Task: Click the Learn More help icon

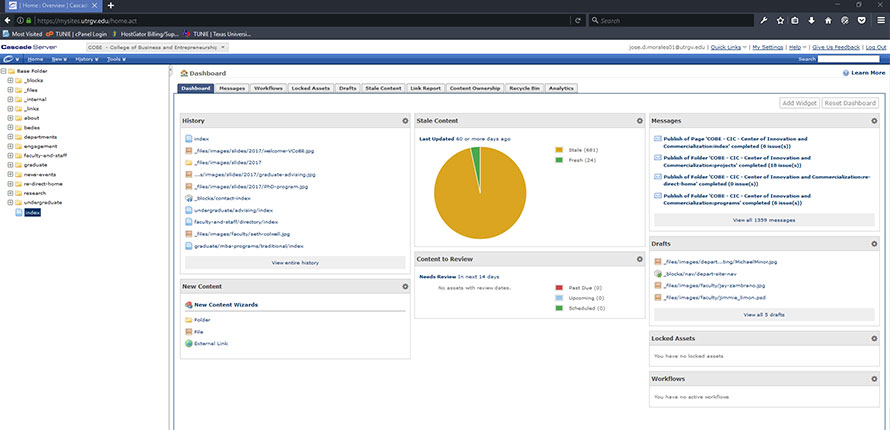Action: click(847, 73)
